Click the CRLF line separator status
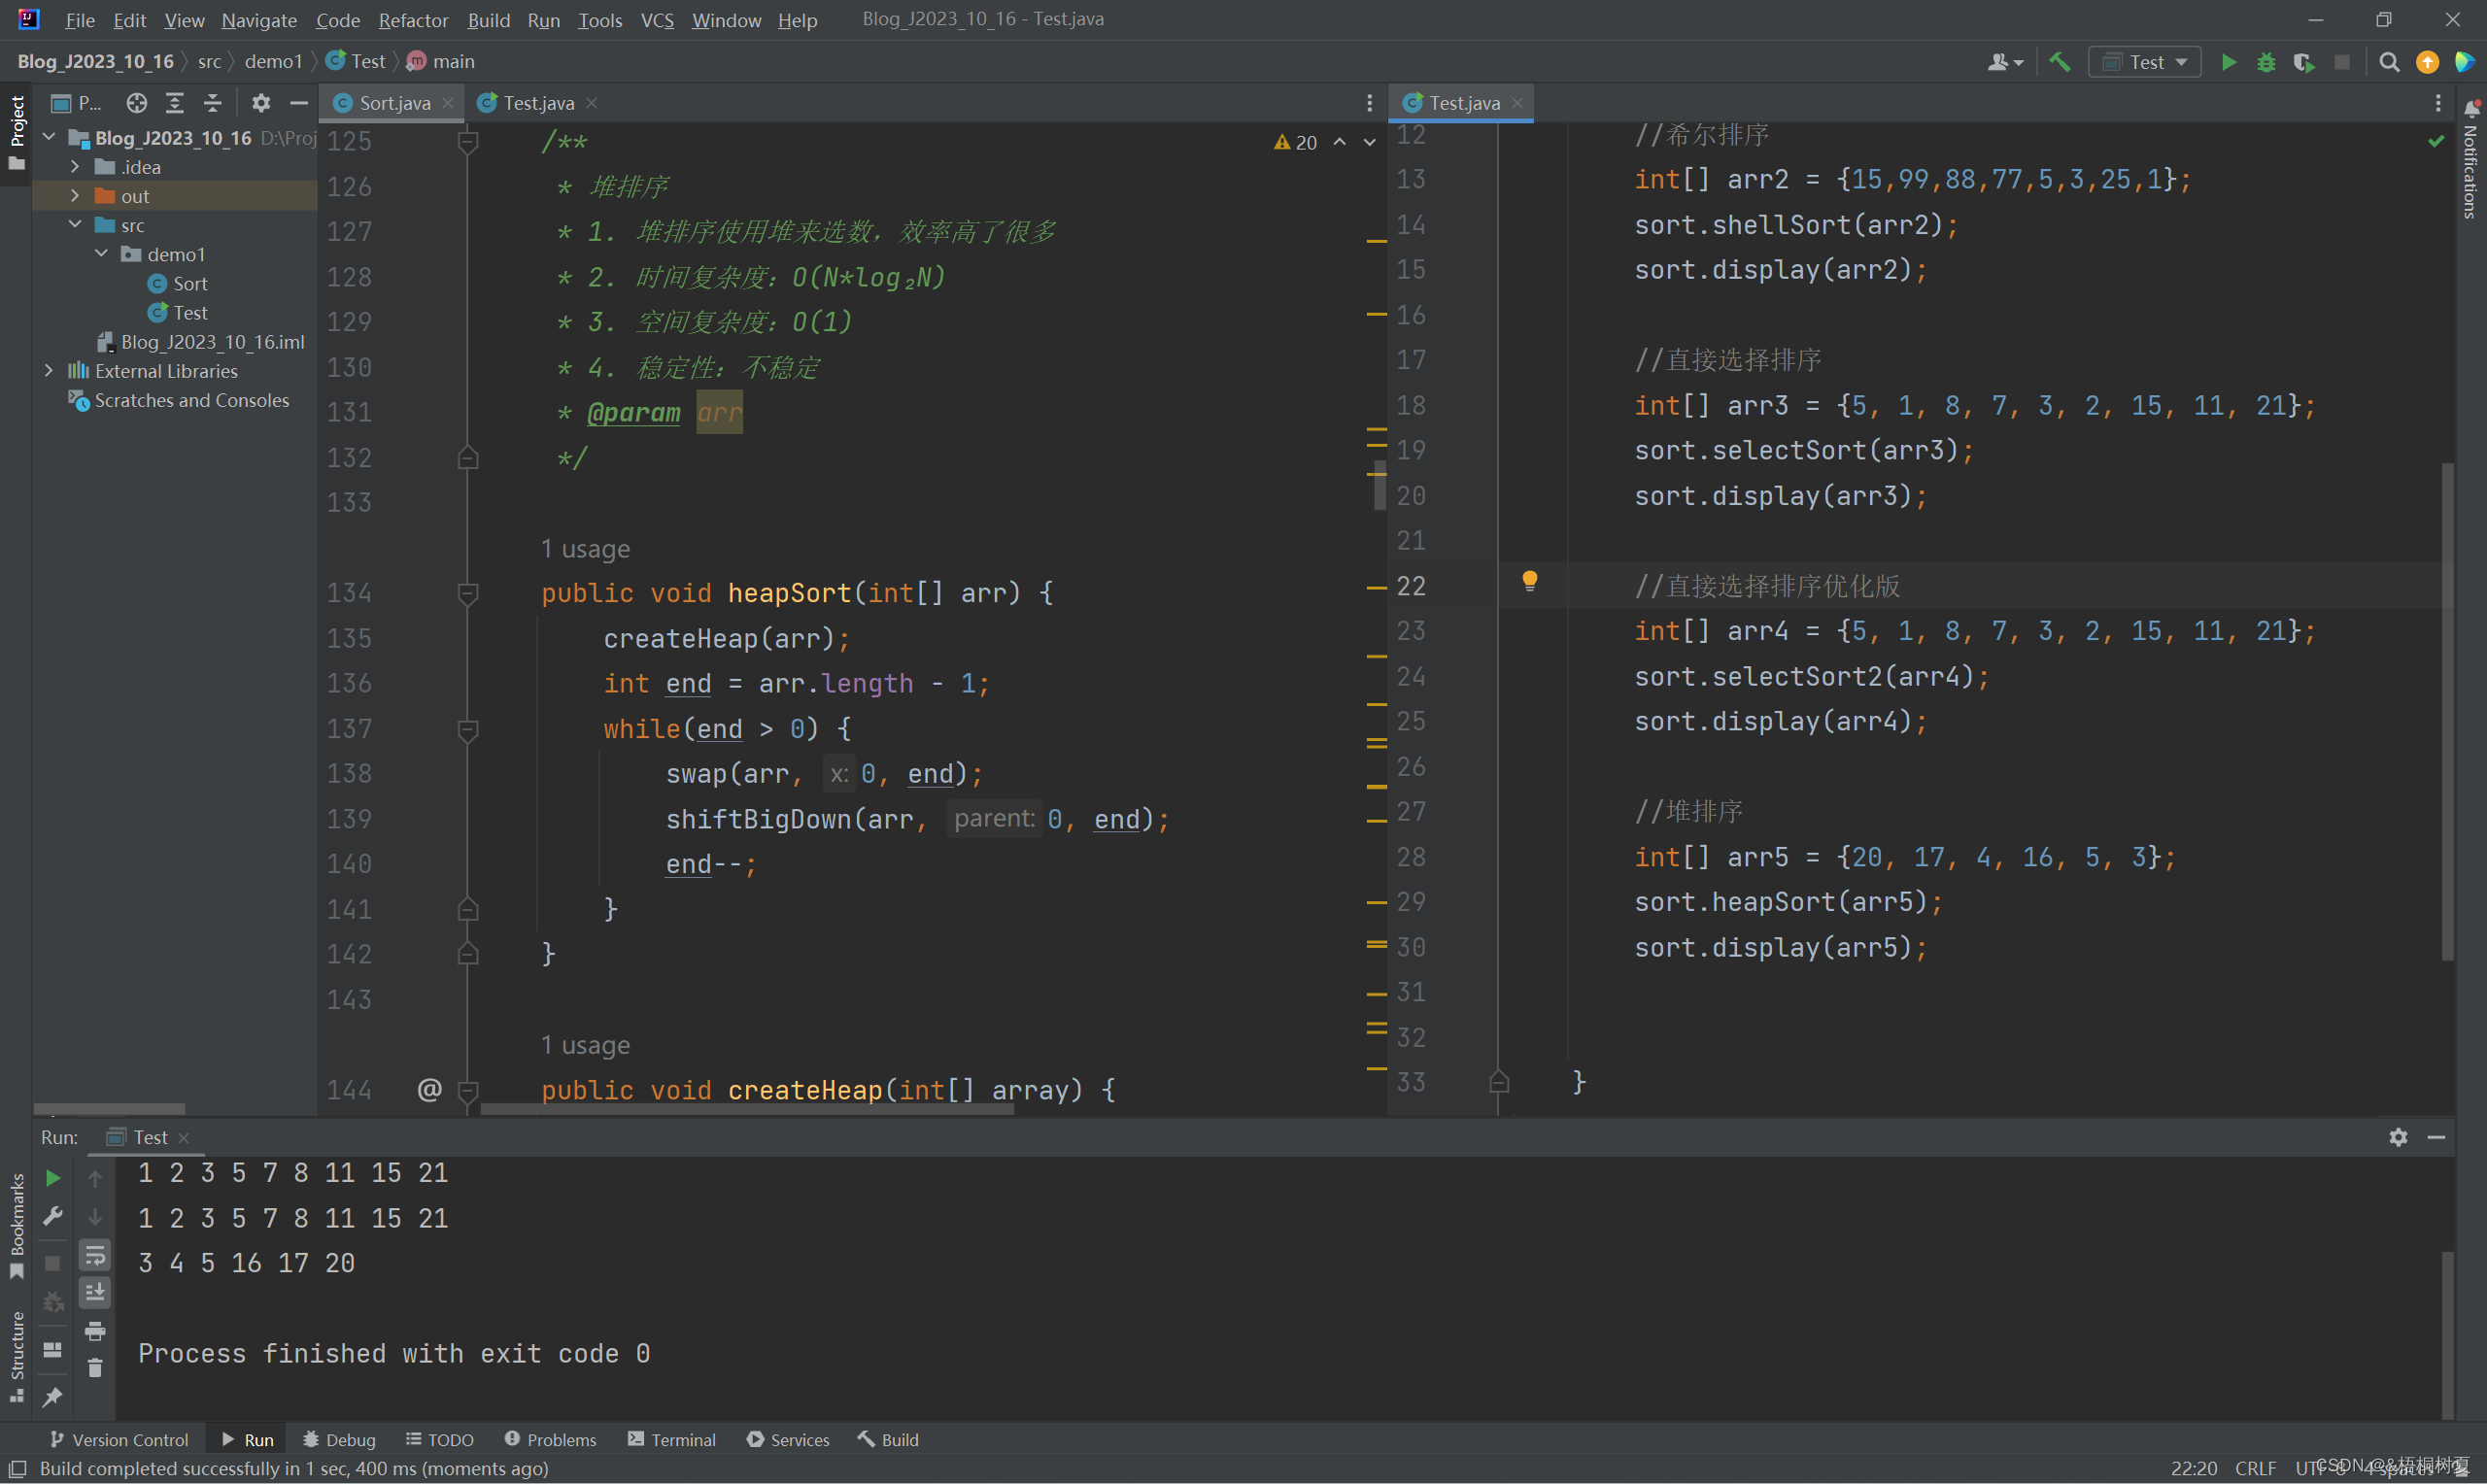2487x1484 pixels. [x=2255, y=1468]
